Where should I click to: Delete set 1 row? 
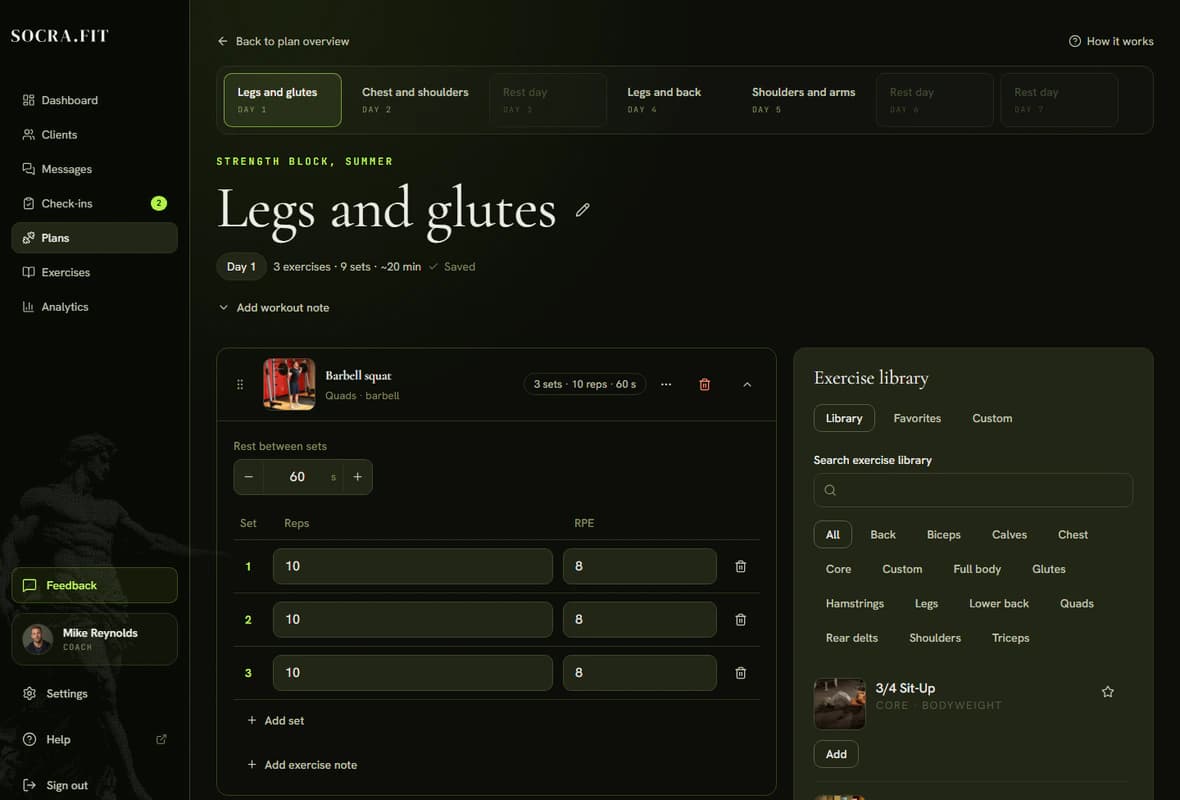coord(741,566)
